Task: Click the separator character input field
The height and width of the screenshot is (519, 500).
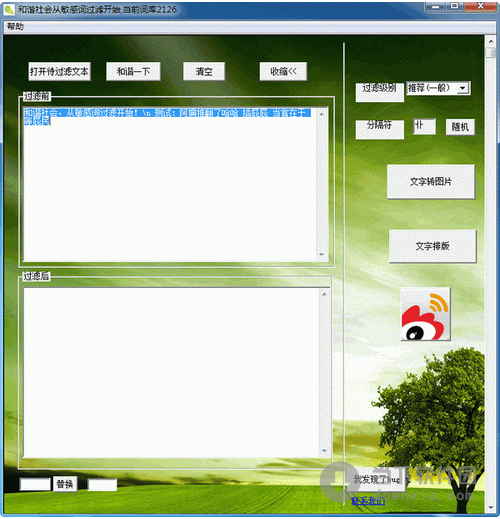Action: pos(424,126)
